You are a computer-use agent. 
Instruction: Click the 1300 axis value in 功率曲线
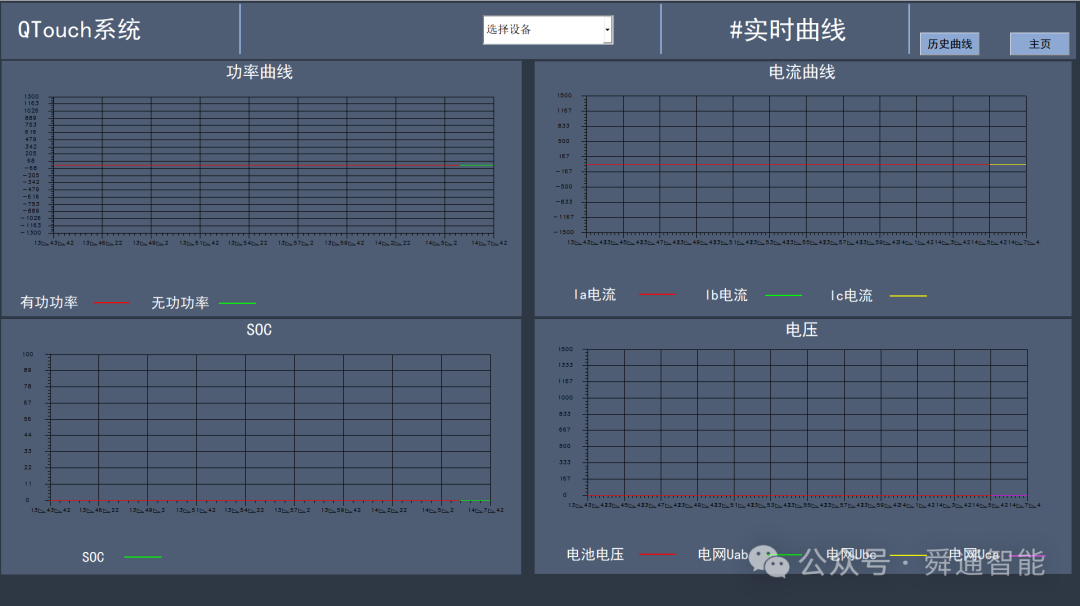coord(32,96)
